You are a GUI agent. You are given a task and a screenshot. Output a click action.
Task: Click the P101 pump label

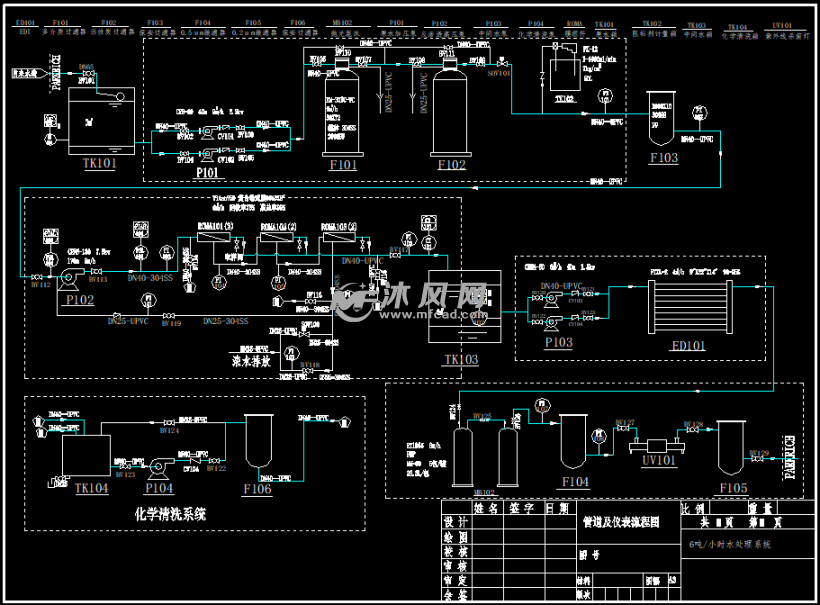click(x=207, y=172)
